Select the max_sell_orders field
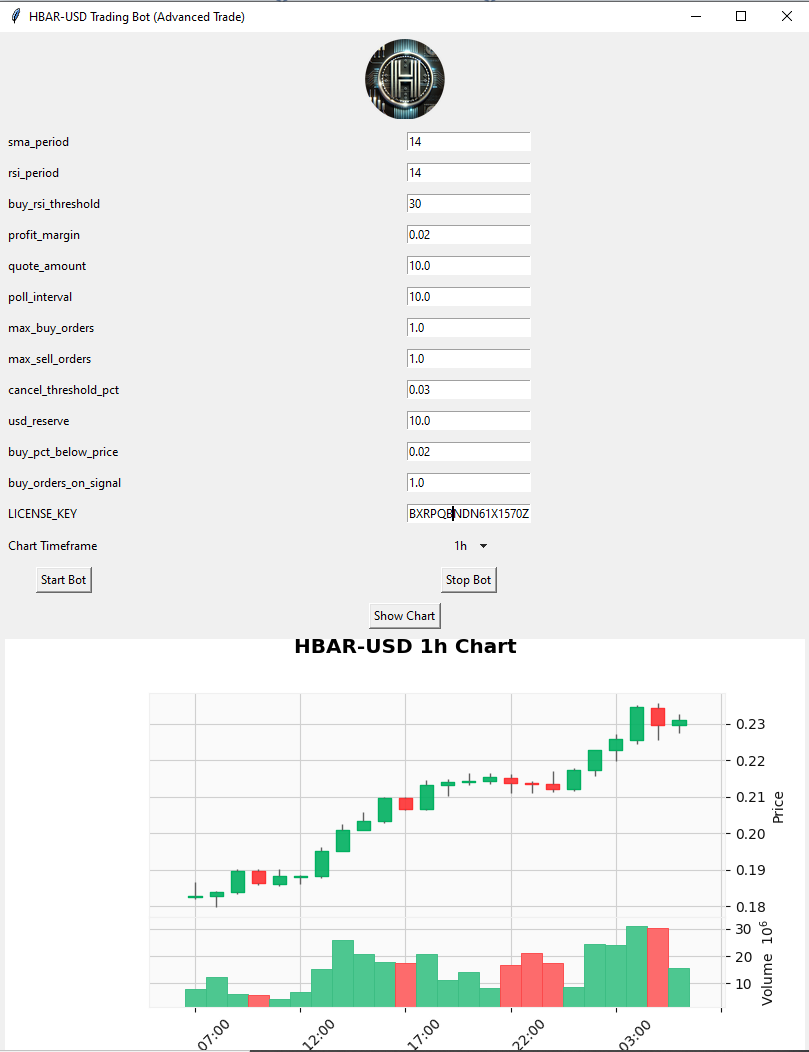 (x=468, y=358)
